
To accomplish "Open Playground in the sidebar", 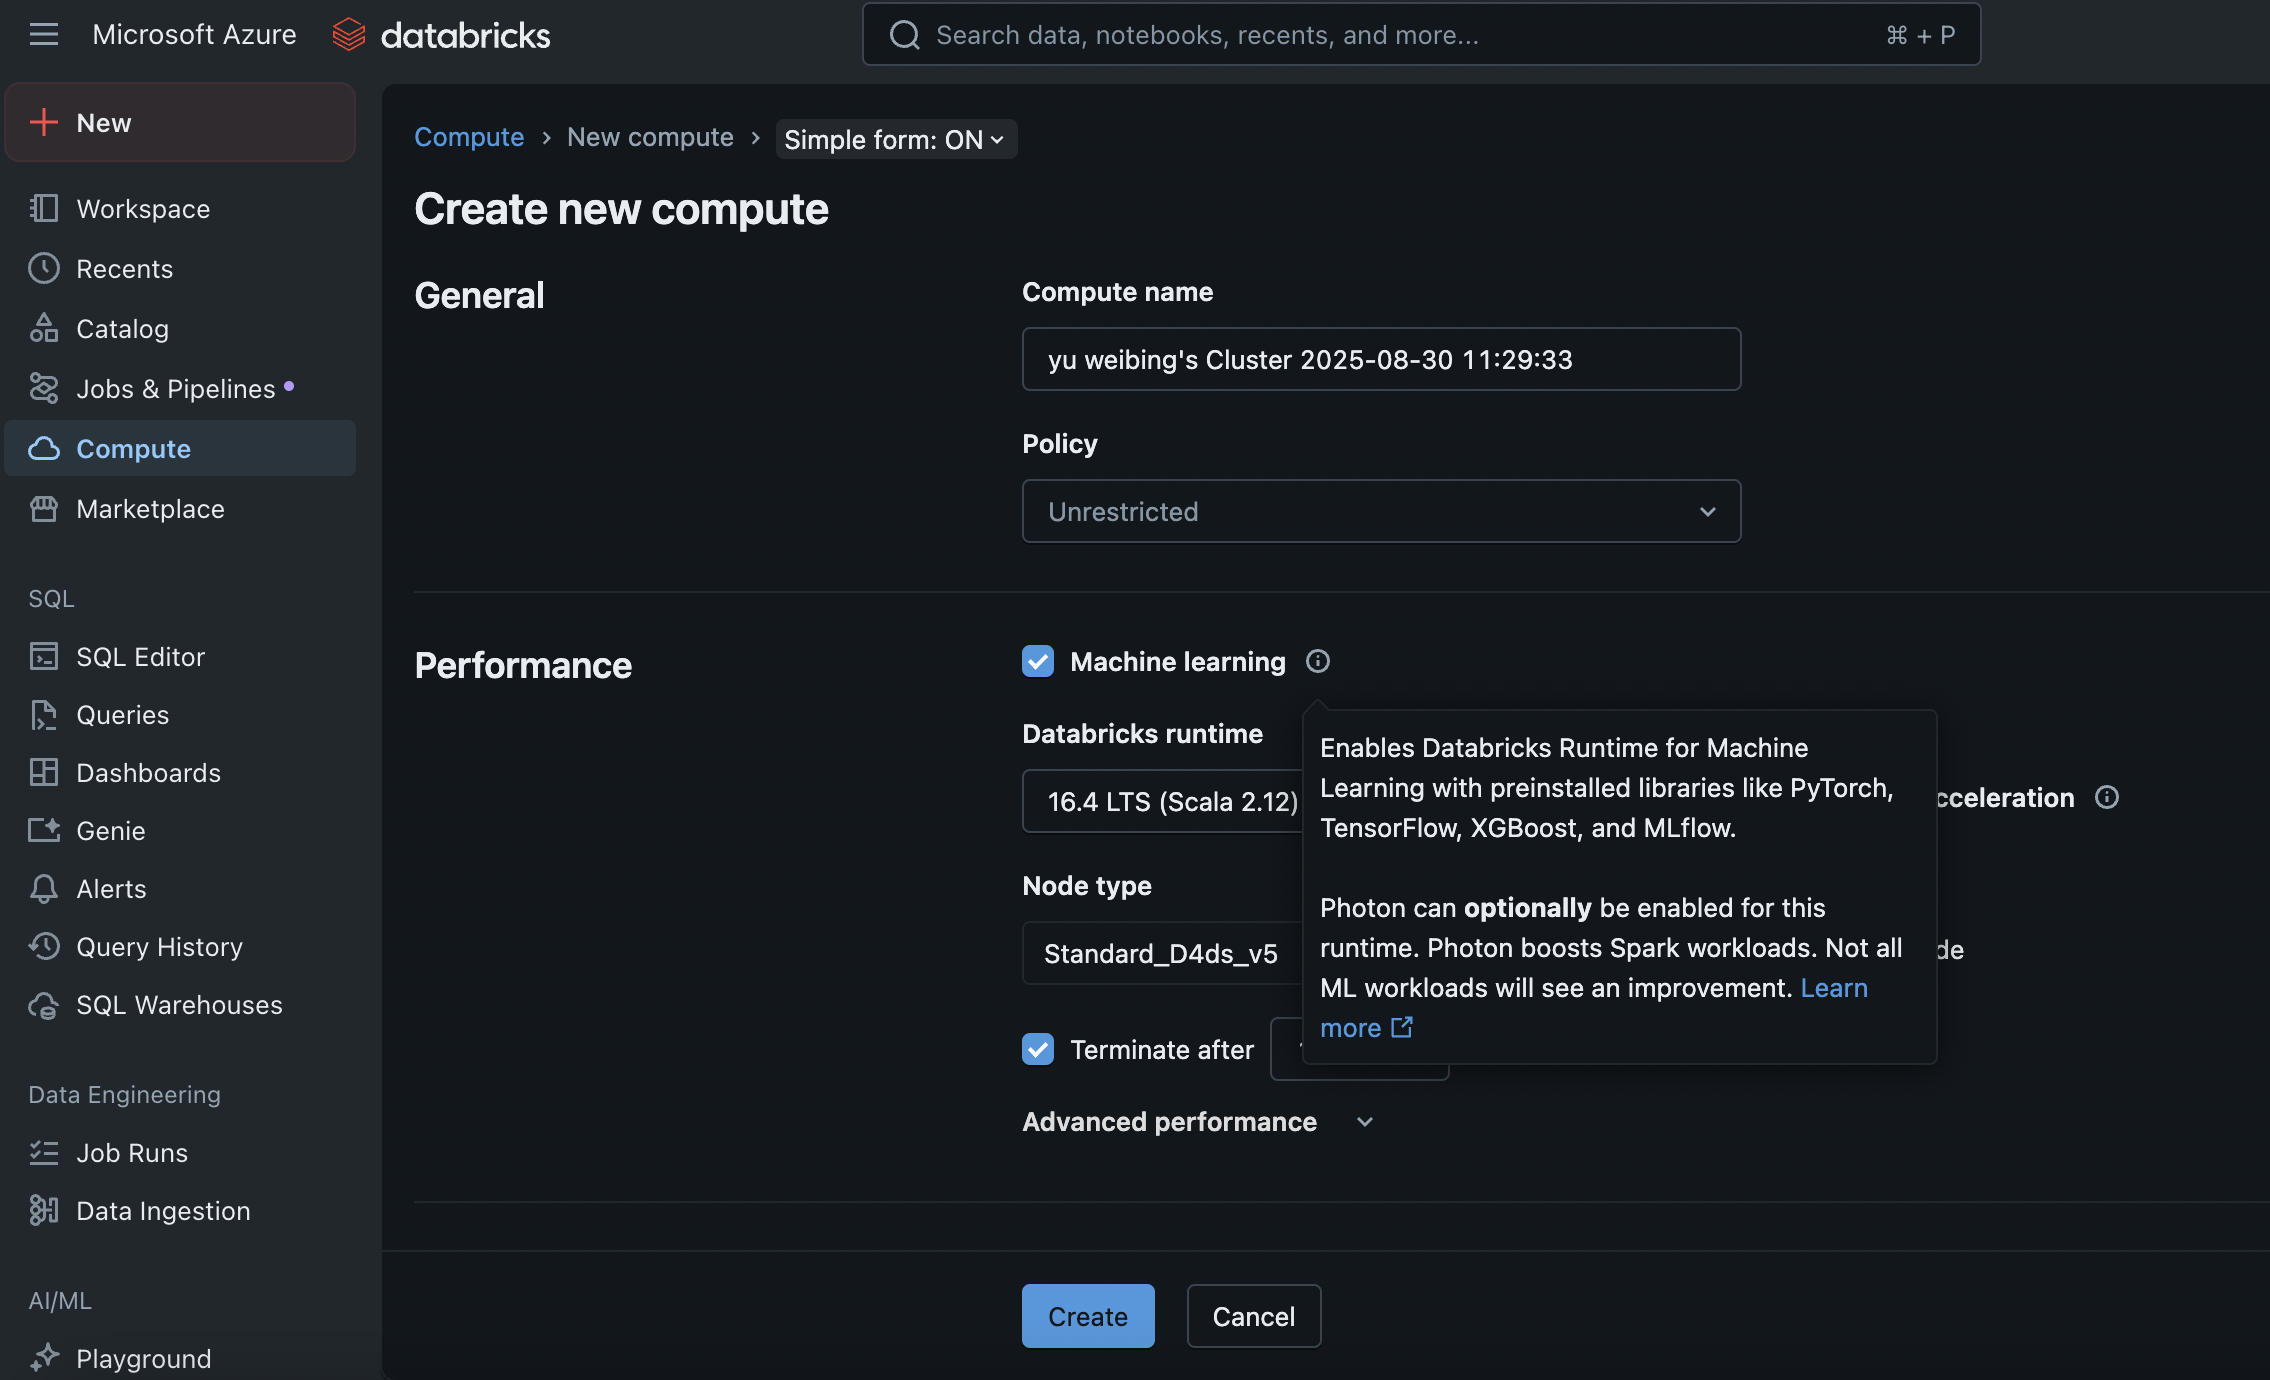I will [180, 1358].
